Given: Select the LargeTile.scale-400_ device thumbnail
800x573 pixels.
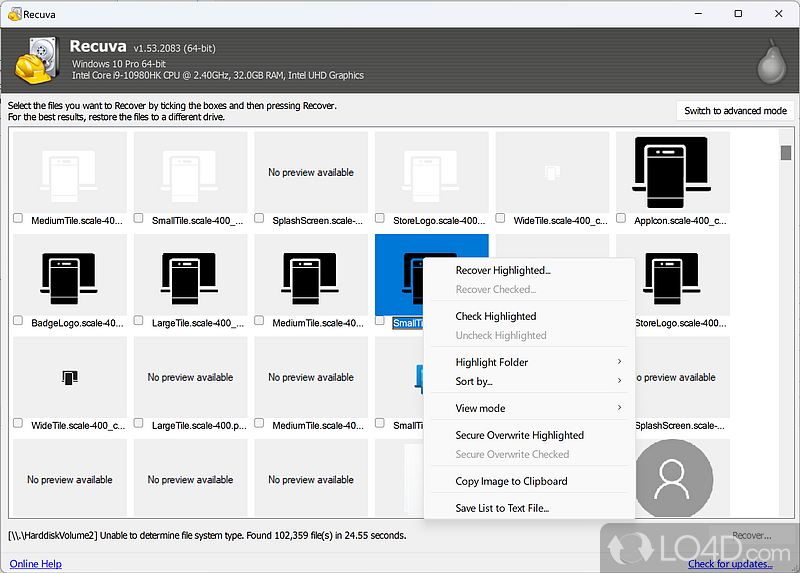Looking at the screenshot, I should (190, 275).
